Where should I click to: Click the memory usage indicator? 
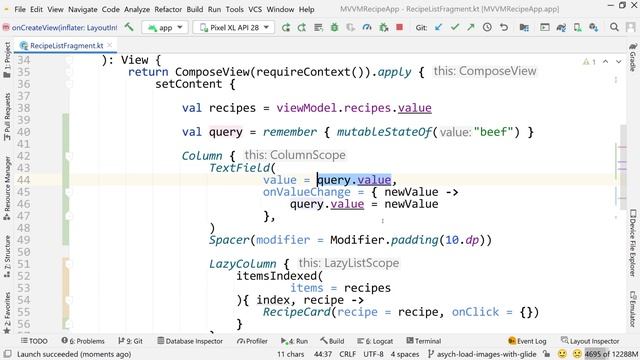[611, 354]
